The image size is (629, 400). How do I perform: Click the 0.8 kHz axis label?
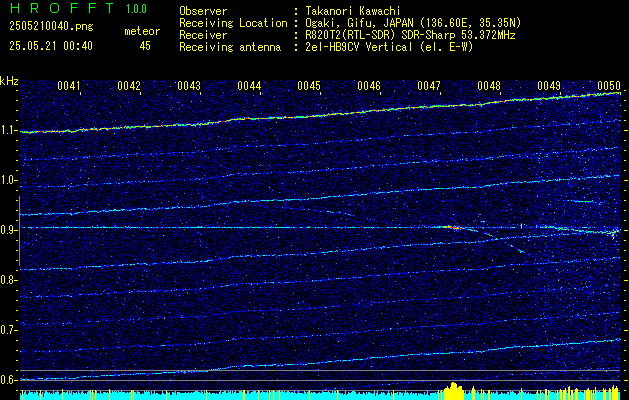pyautogui.click(x=8, y=280)
